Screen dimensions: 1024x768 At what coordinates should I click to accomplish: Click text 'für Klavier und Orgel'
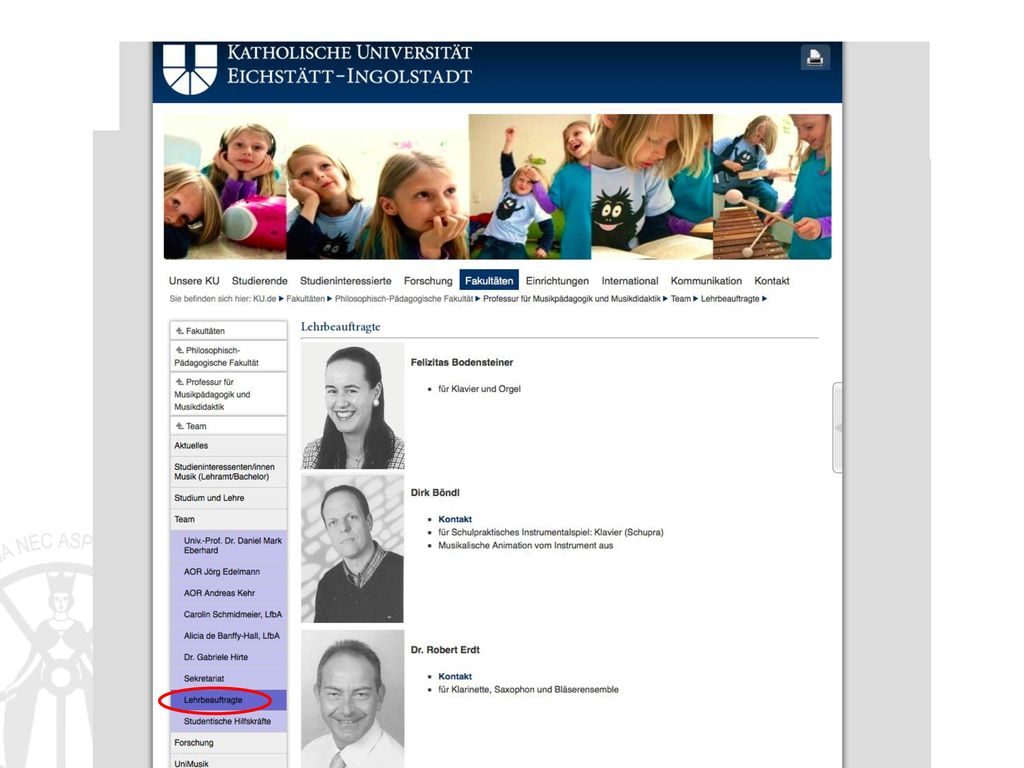pyautogui.click(x=479, y=389)
